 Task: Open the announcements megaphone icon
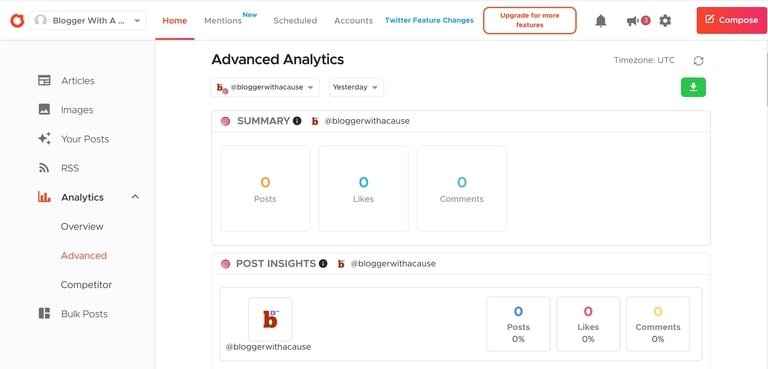pos(632,21)
